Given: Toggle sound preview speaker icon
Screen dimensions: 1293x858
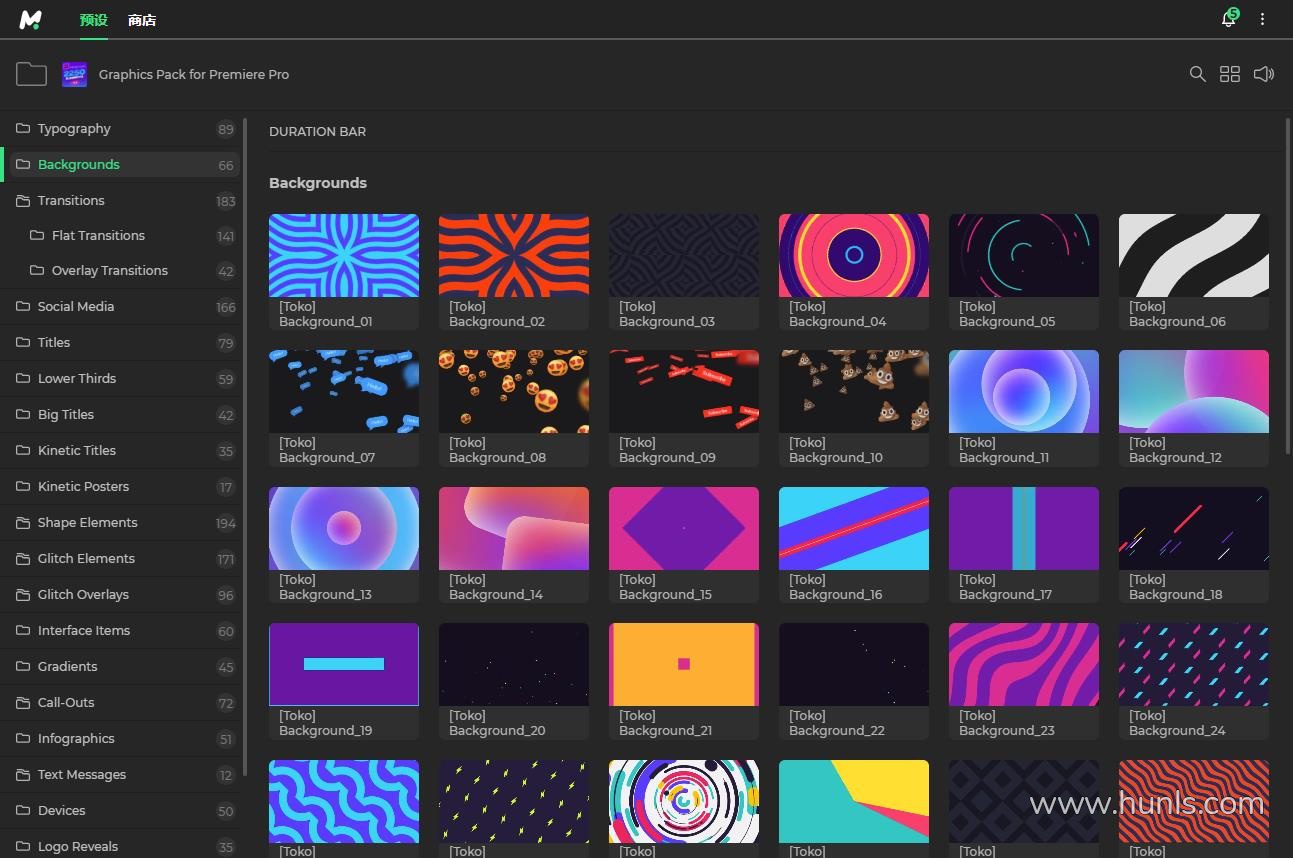Looking at the screenshot, I should [x=1264, y=74].
